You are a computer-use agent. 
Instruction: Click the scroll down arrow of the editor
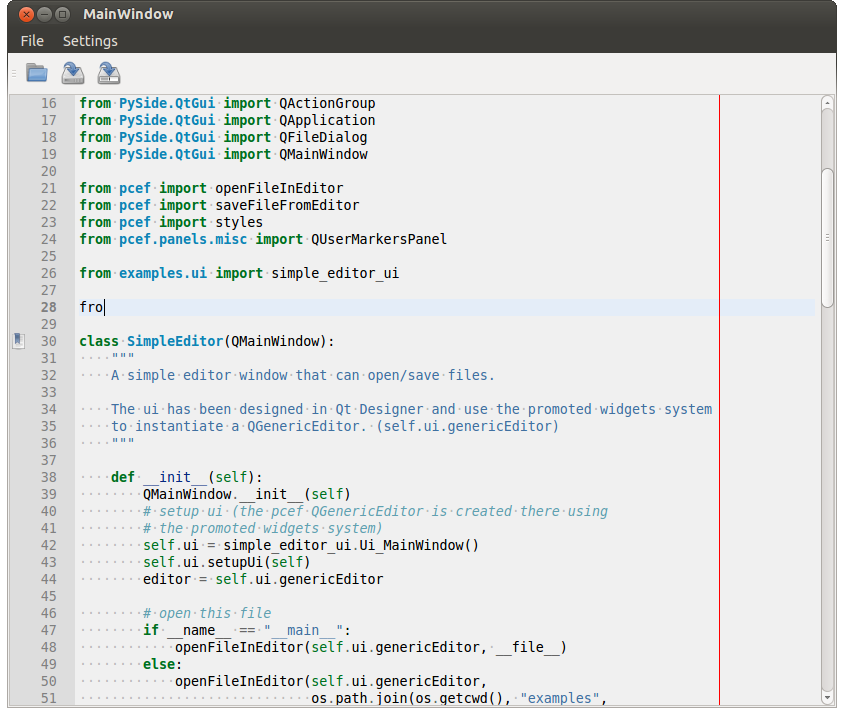[827, 697]
